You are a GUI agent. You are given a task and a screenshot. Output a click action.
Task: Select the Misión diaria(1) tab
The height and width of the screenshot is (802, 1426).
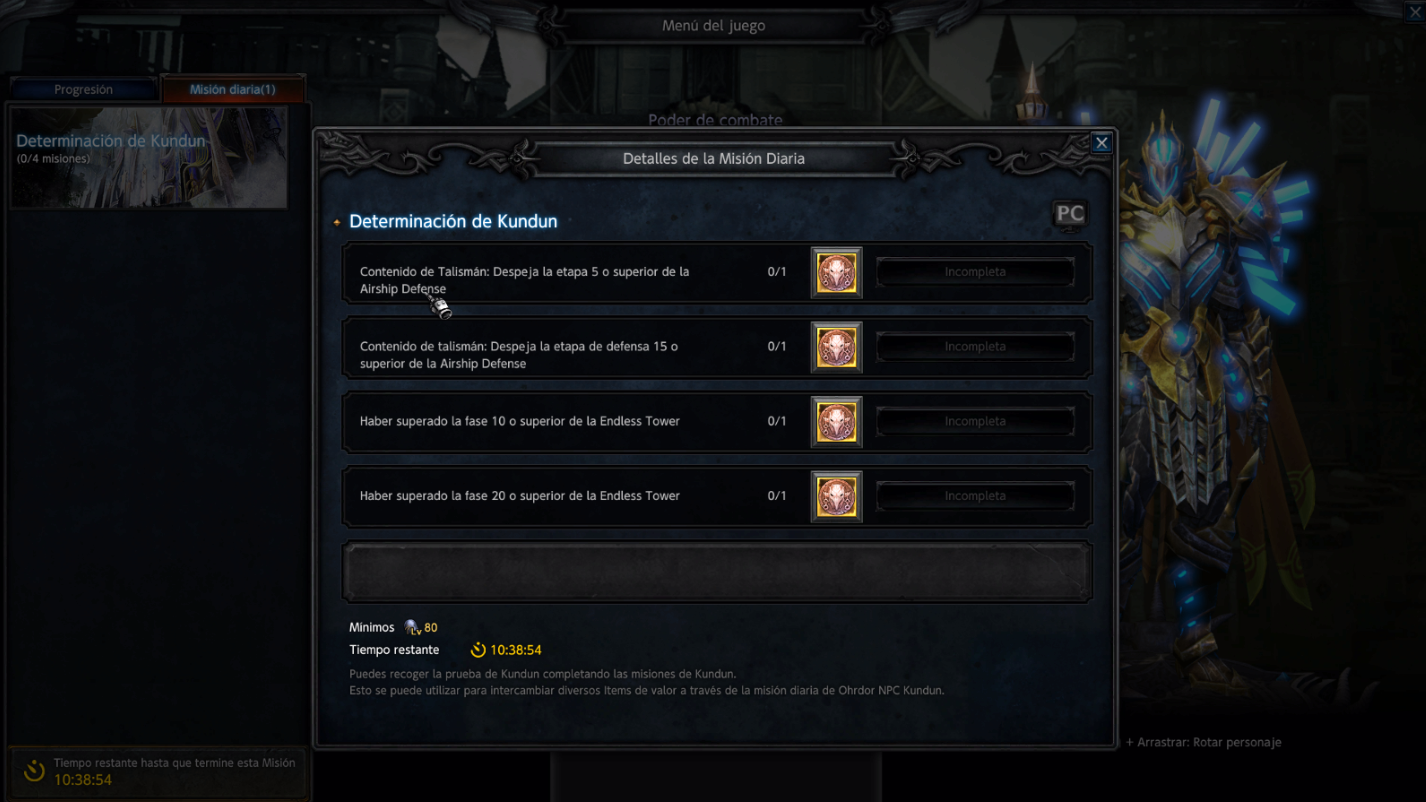pyautogui.click(x=233, y=89)
